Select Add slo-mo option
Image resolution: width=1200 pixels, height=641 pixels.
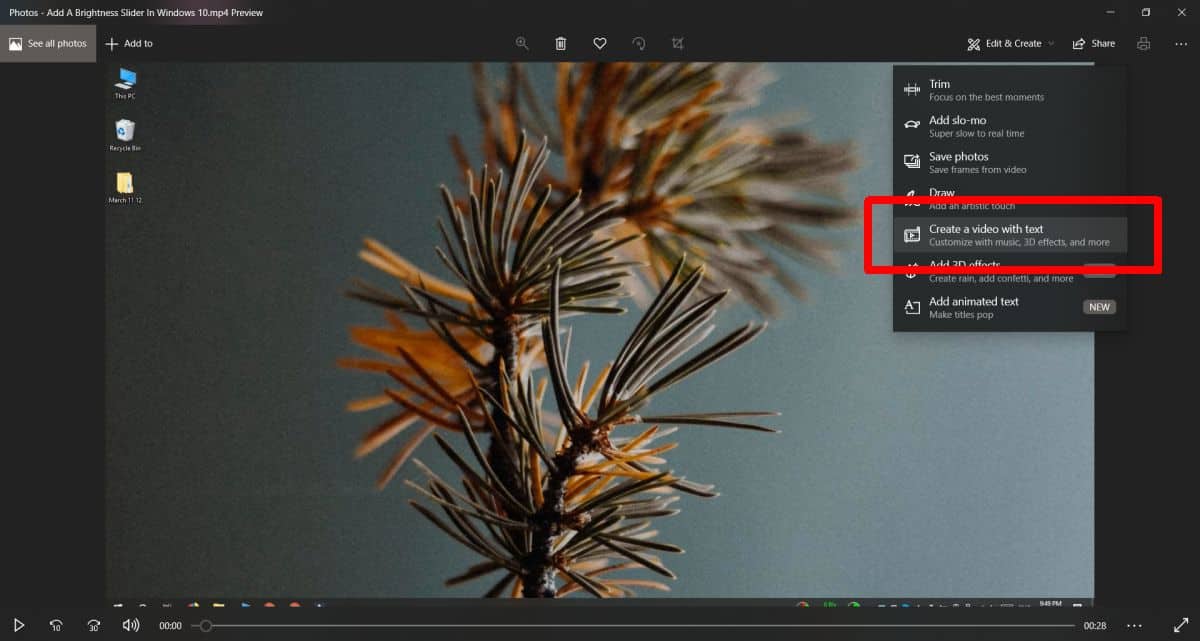(1010, 126)
